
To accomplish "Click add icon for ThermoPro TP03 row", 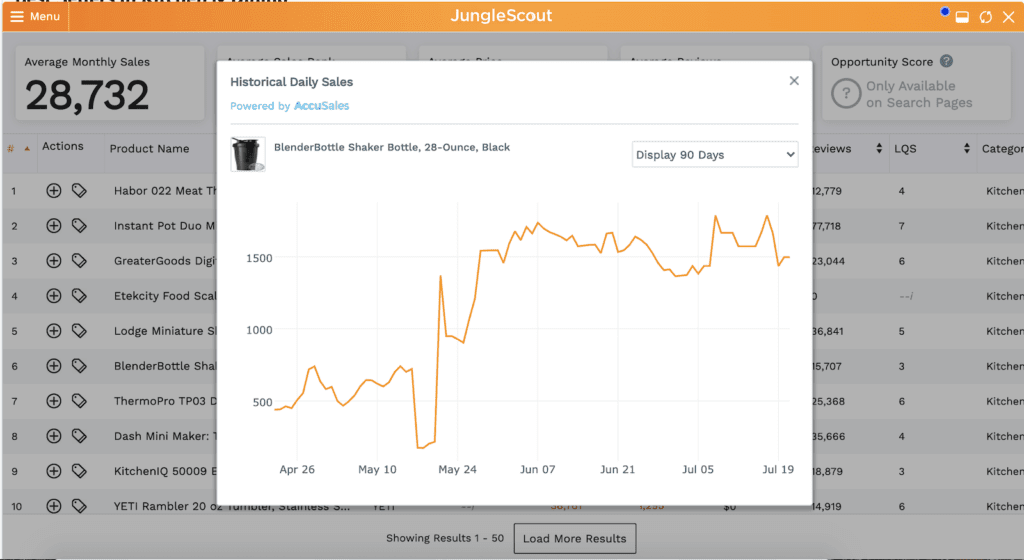I will pyautogui.click(x=54, y=401).
